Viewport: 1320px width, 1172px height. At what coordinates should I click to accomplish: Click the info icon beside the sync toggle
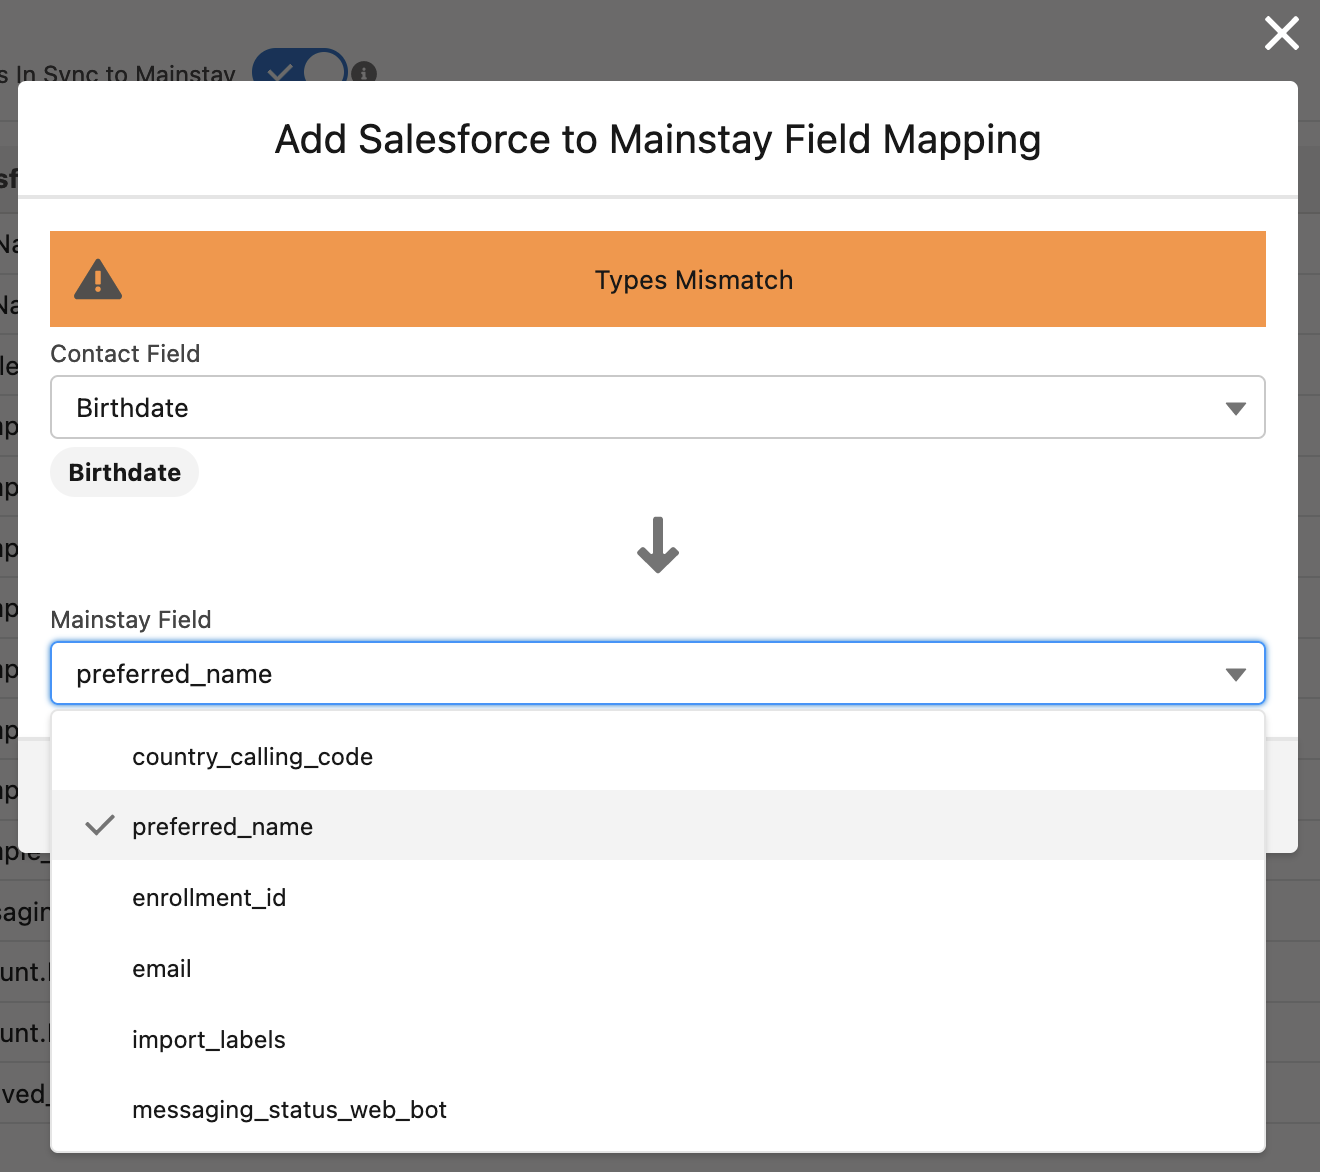(x=365, y=72)
